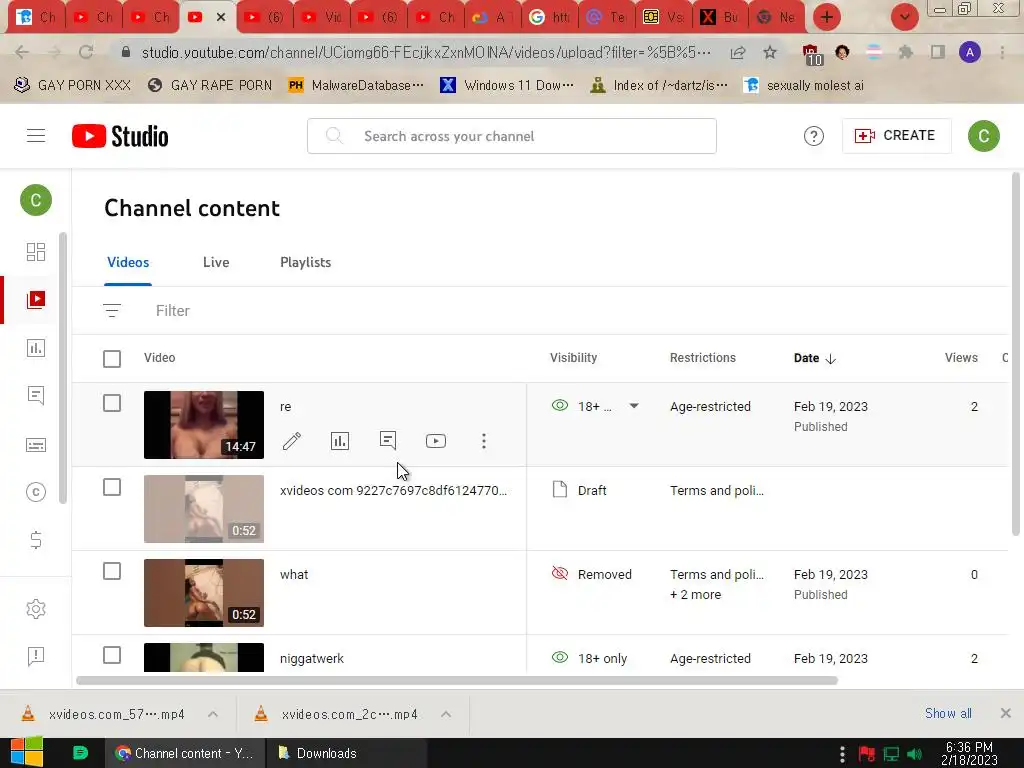Screen dimensions: 1024x768
Task: Focus the "Search across your channel" box
Action: coord(512,136)
